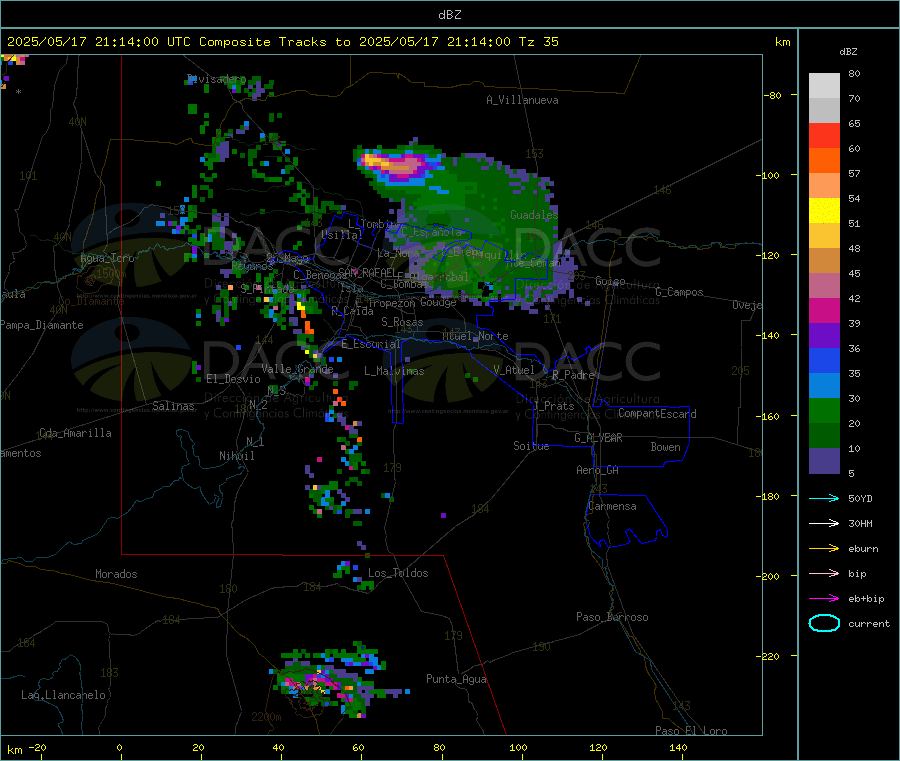Click the 'Soitue' map label
The height and width of the screenshot is (761, 900).
pos(531,446)
